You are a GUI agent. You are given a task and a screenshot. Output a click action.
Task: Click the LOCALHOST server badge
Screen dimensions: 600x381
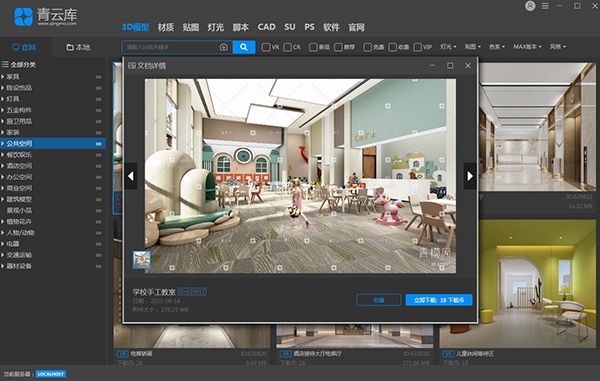click(x=51, y=374)
